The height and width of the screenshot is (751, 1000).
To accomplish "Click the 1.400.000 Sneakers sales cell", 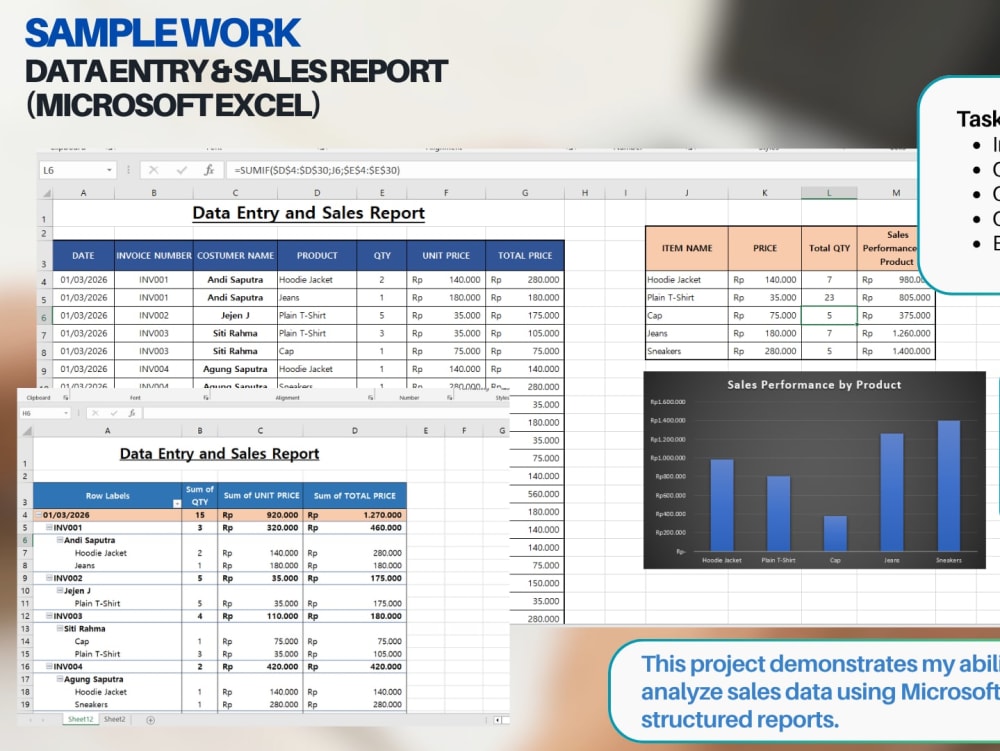I will coord(896,351).
